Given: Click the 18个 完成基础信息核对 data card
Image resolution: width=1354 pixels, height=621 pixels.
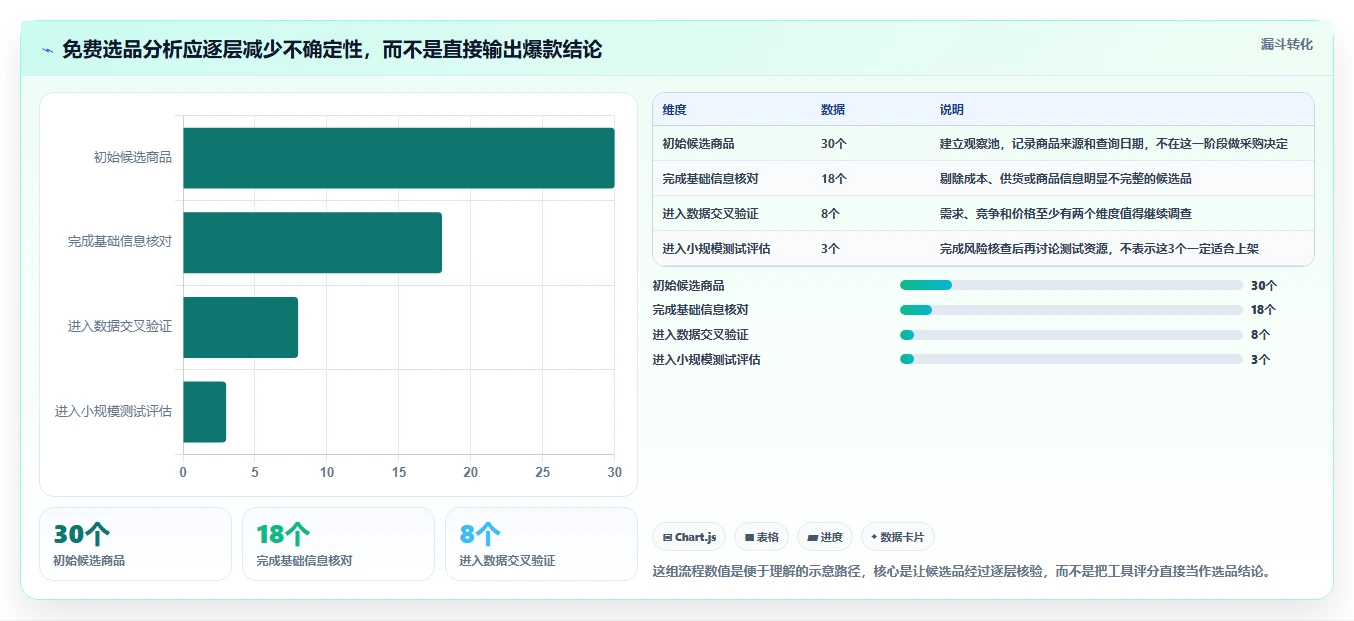Looking at the screenshot, I should 338,544.
